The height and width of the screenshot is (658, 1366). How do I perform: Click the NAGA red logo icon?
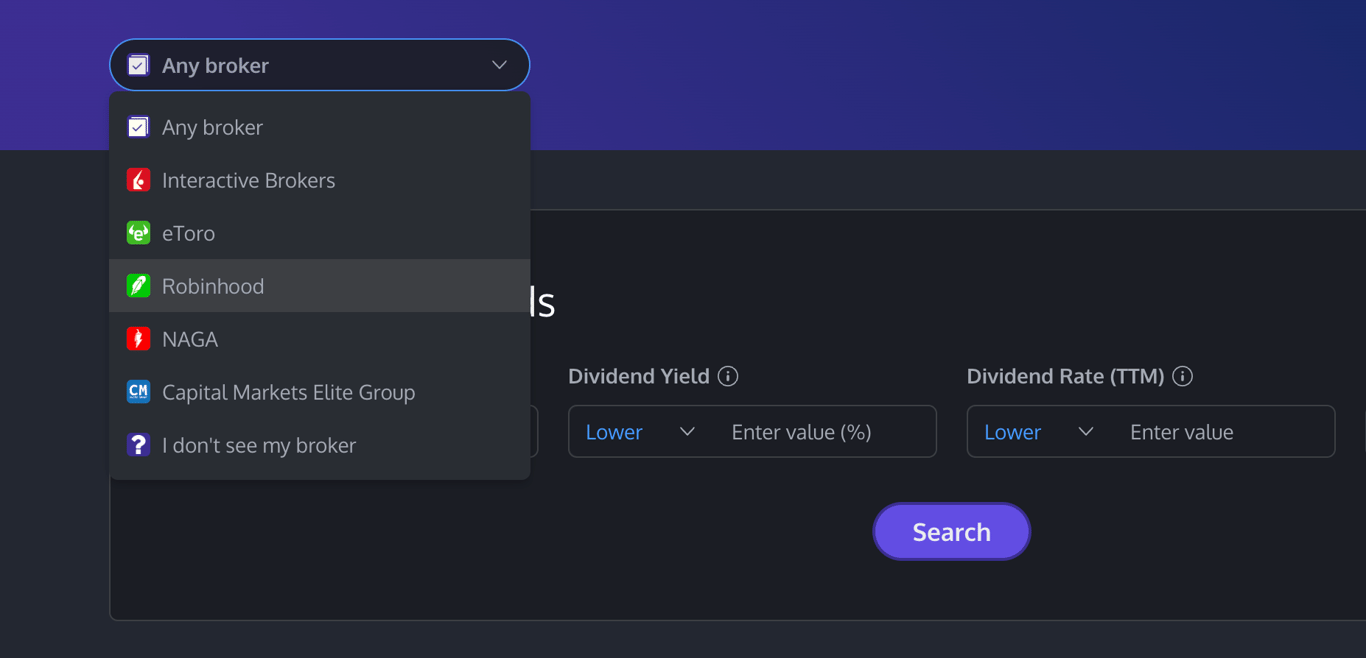(138, 339)
